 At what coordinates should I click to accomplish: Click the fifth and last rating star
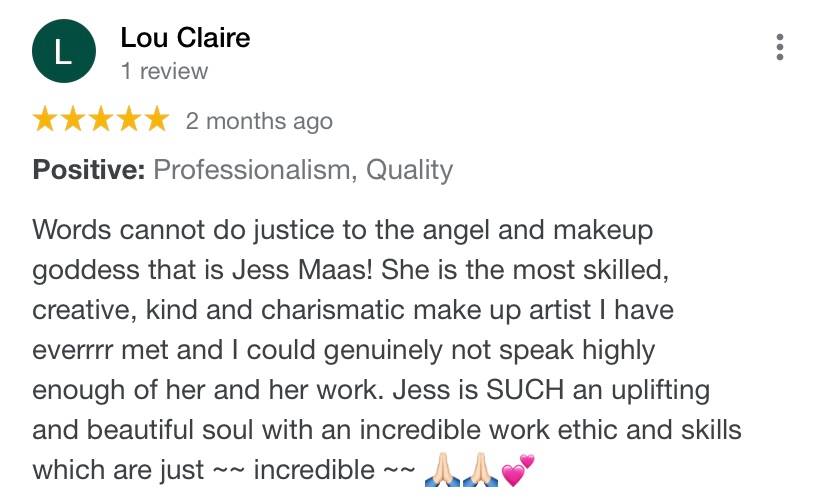[x=156, y=121]
